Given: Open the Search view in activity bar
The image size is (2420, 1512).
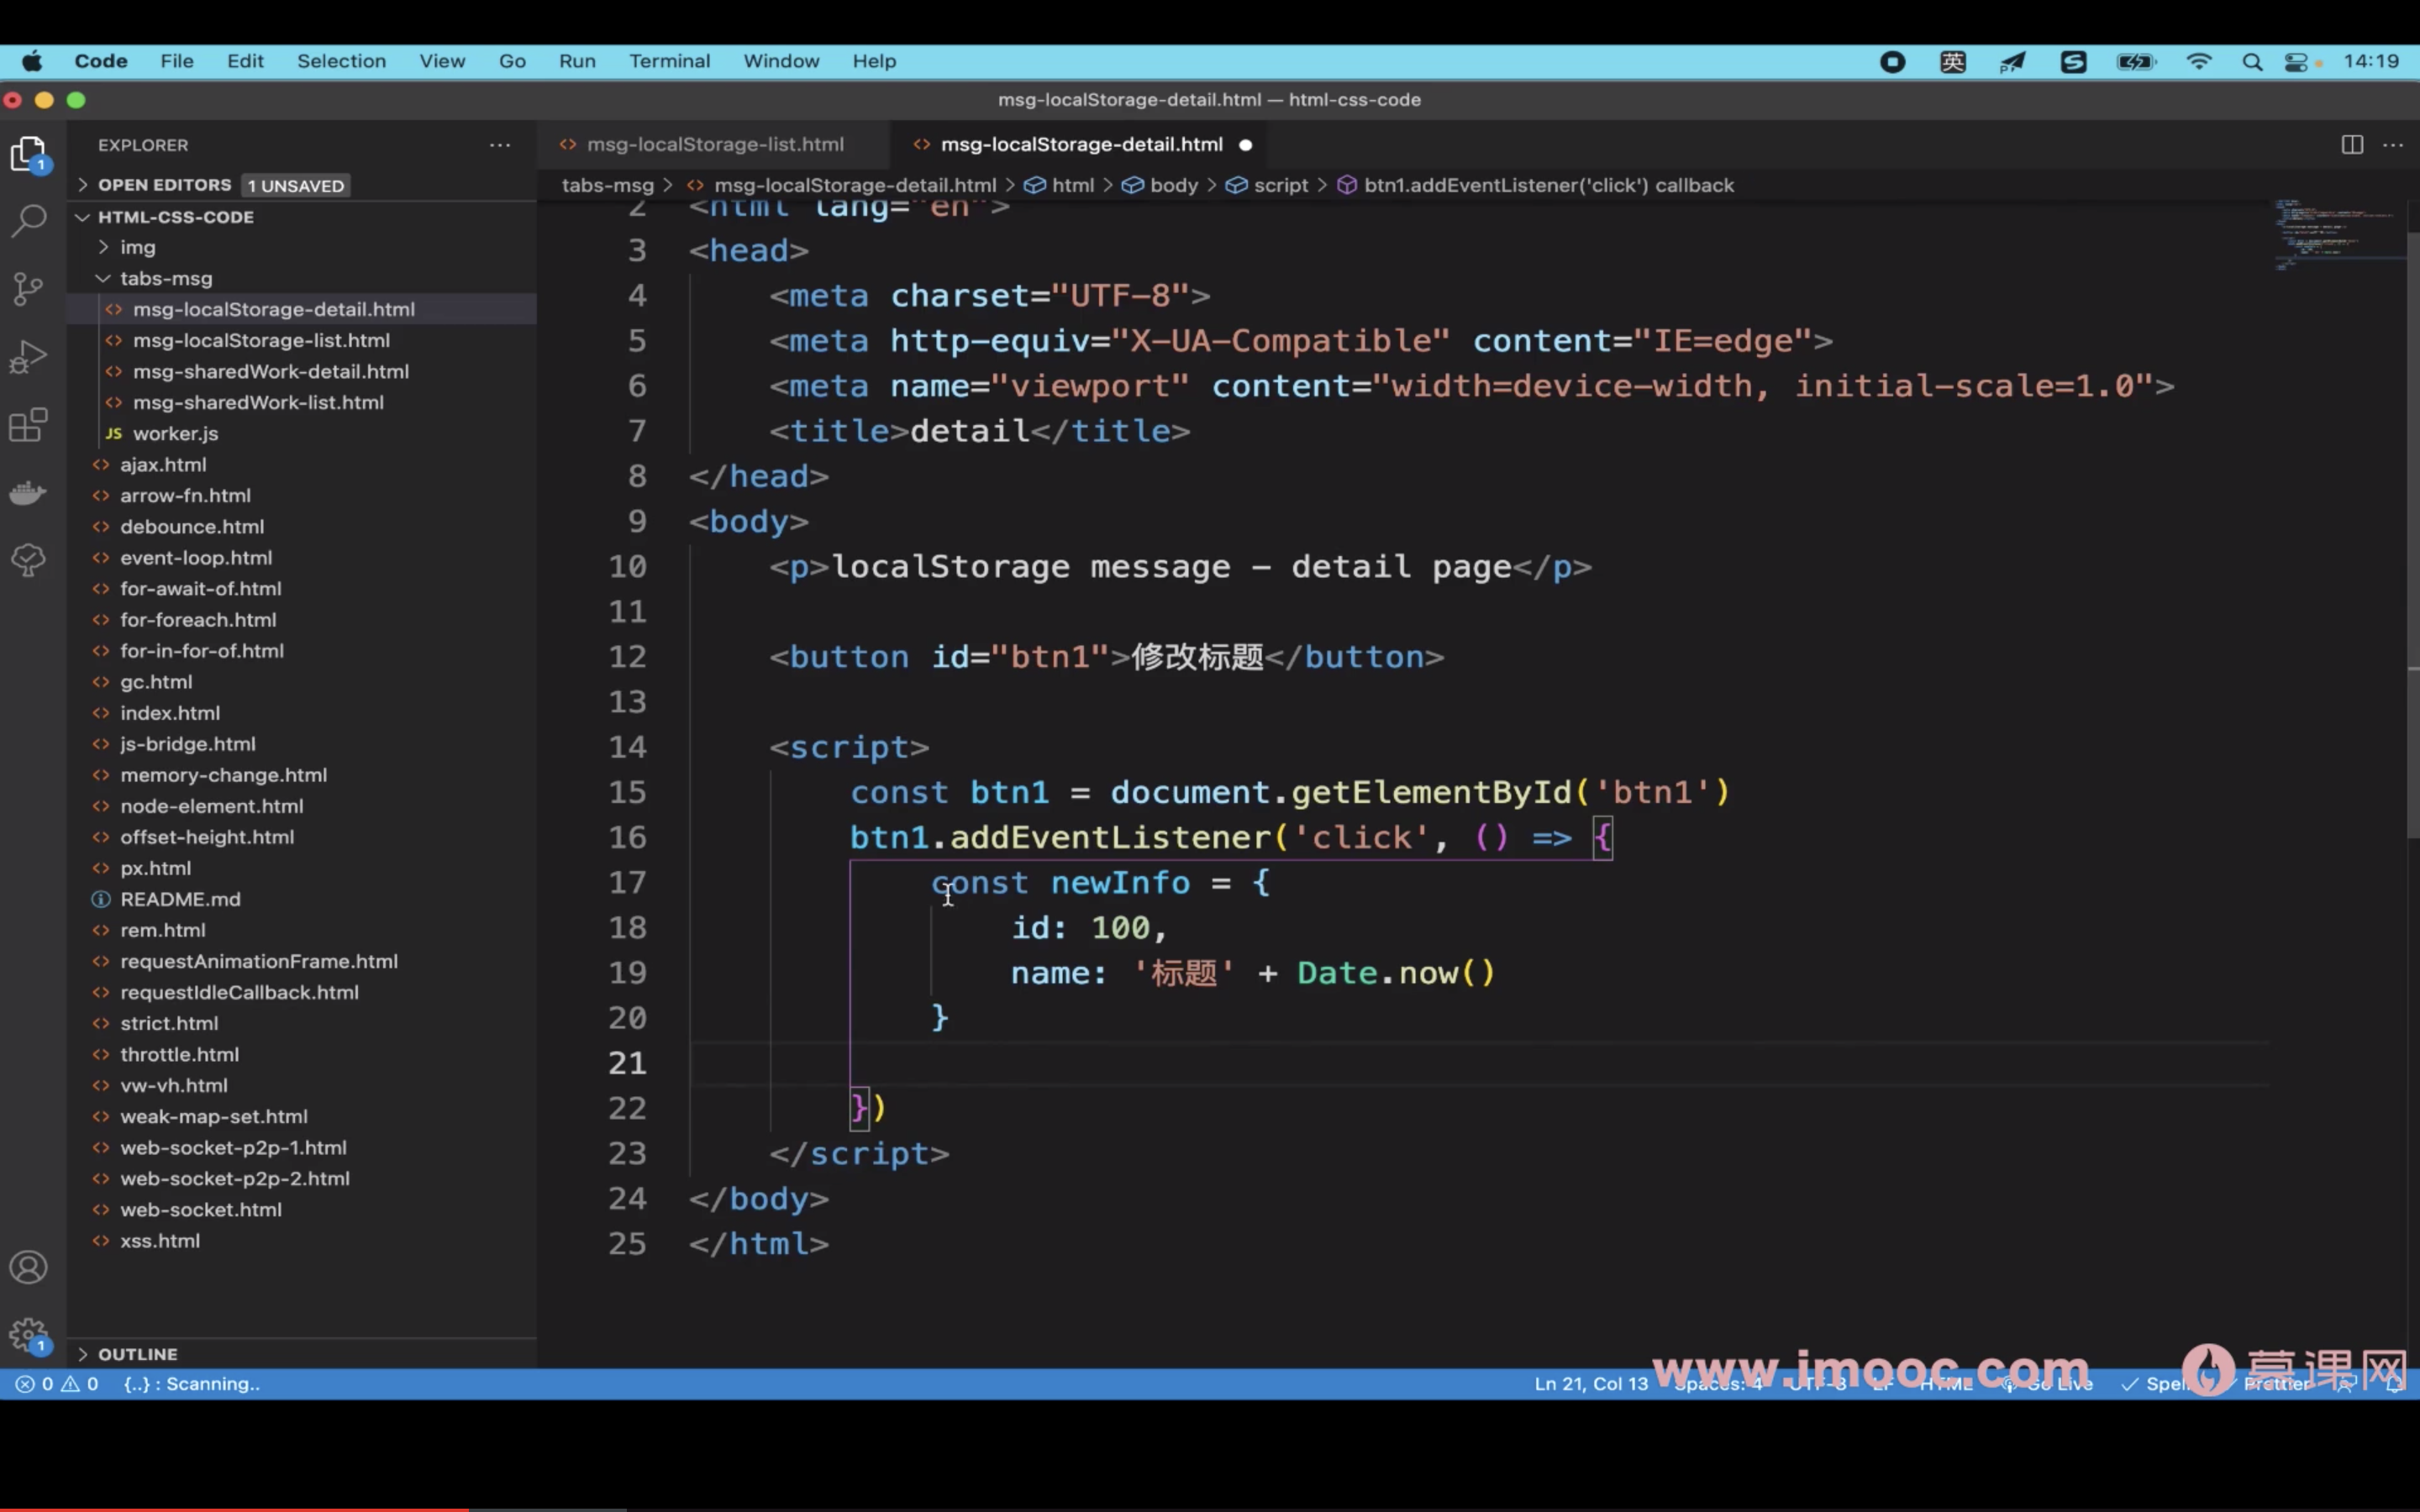Looking at the screenshot, I should 29,220.
